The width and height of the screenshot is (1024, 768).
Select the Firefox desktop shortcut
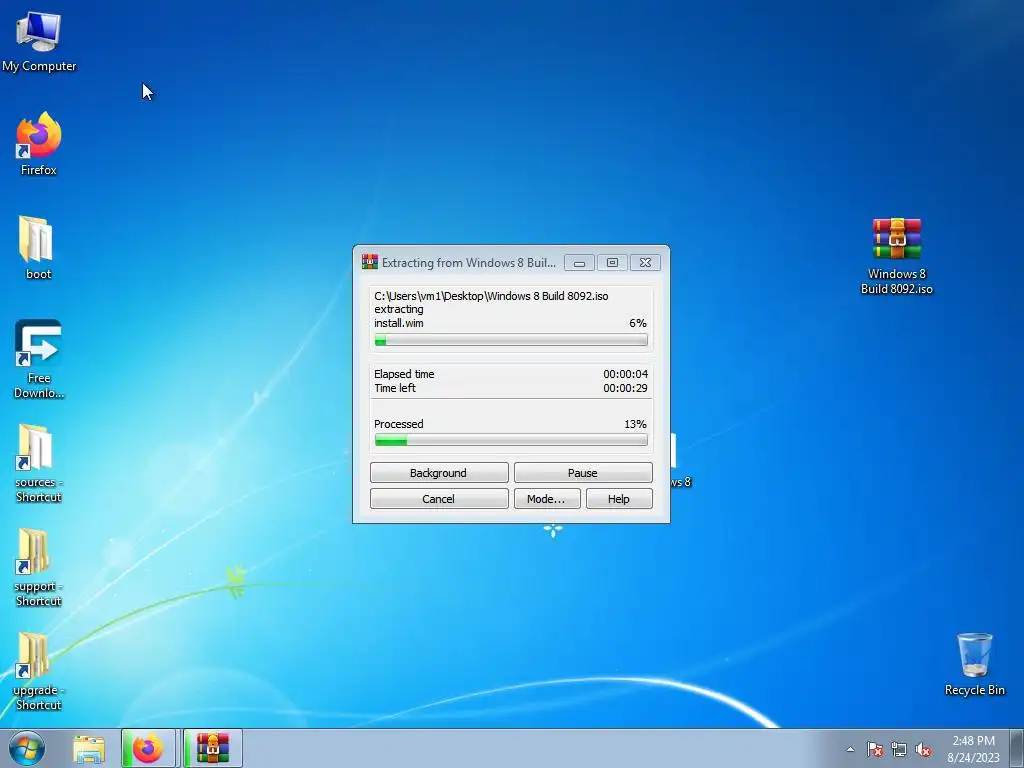point(39,144)
